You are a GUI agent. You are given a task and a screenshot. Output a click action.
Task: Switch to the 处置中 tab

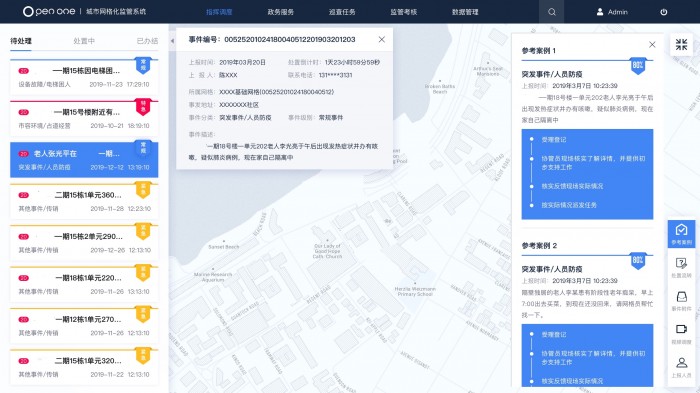[x=84, y=41]
